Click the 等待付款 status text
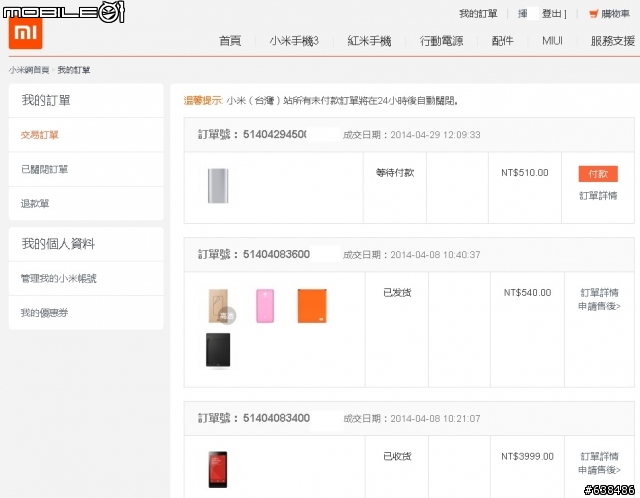The width and height of the screenshot is (640, 498). coord(395,173)
